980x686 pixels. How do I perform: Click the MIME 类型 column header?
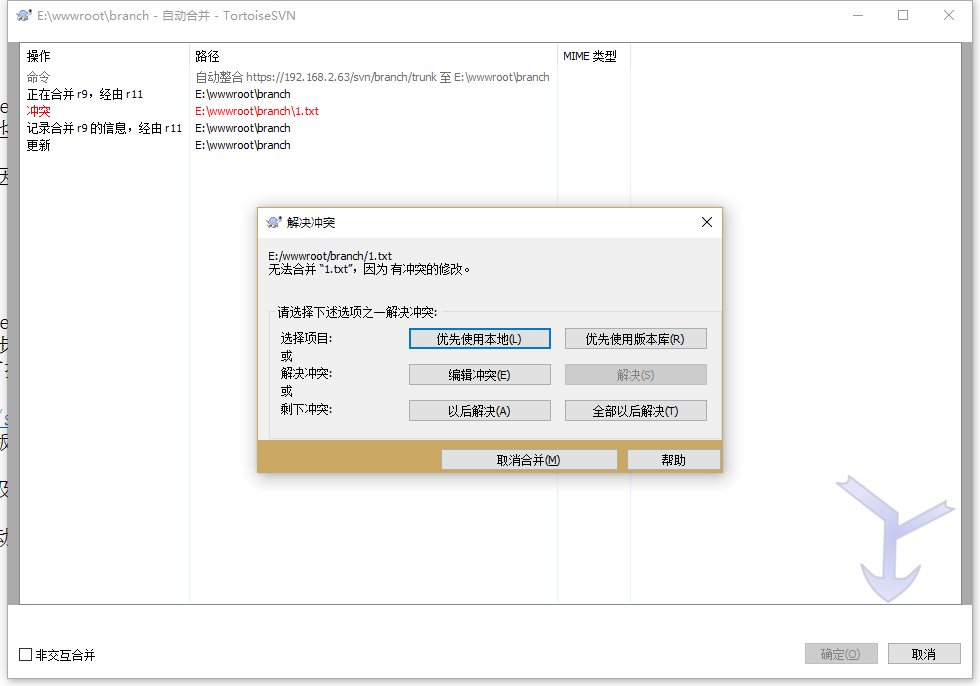pyautogui.click(x=593, y=56)
